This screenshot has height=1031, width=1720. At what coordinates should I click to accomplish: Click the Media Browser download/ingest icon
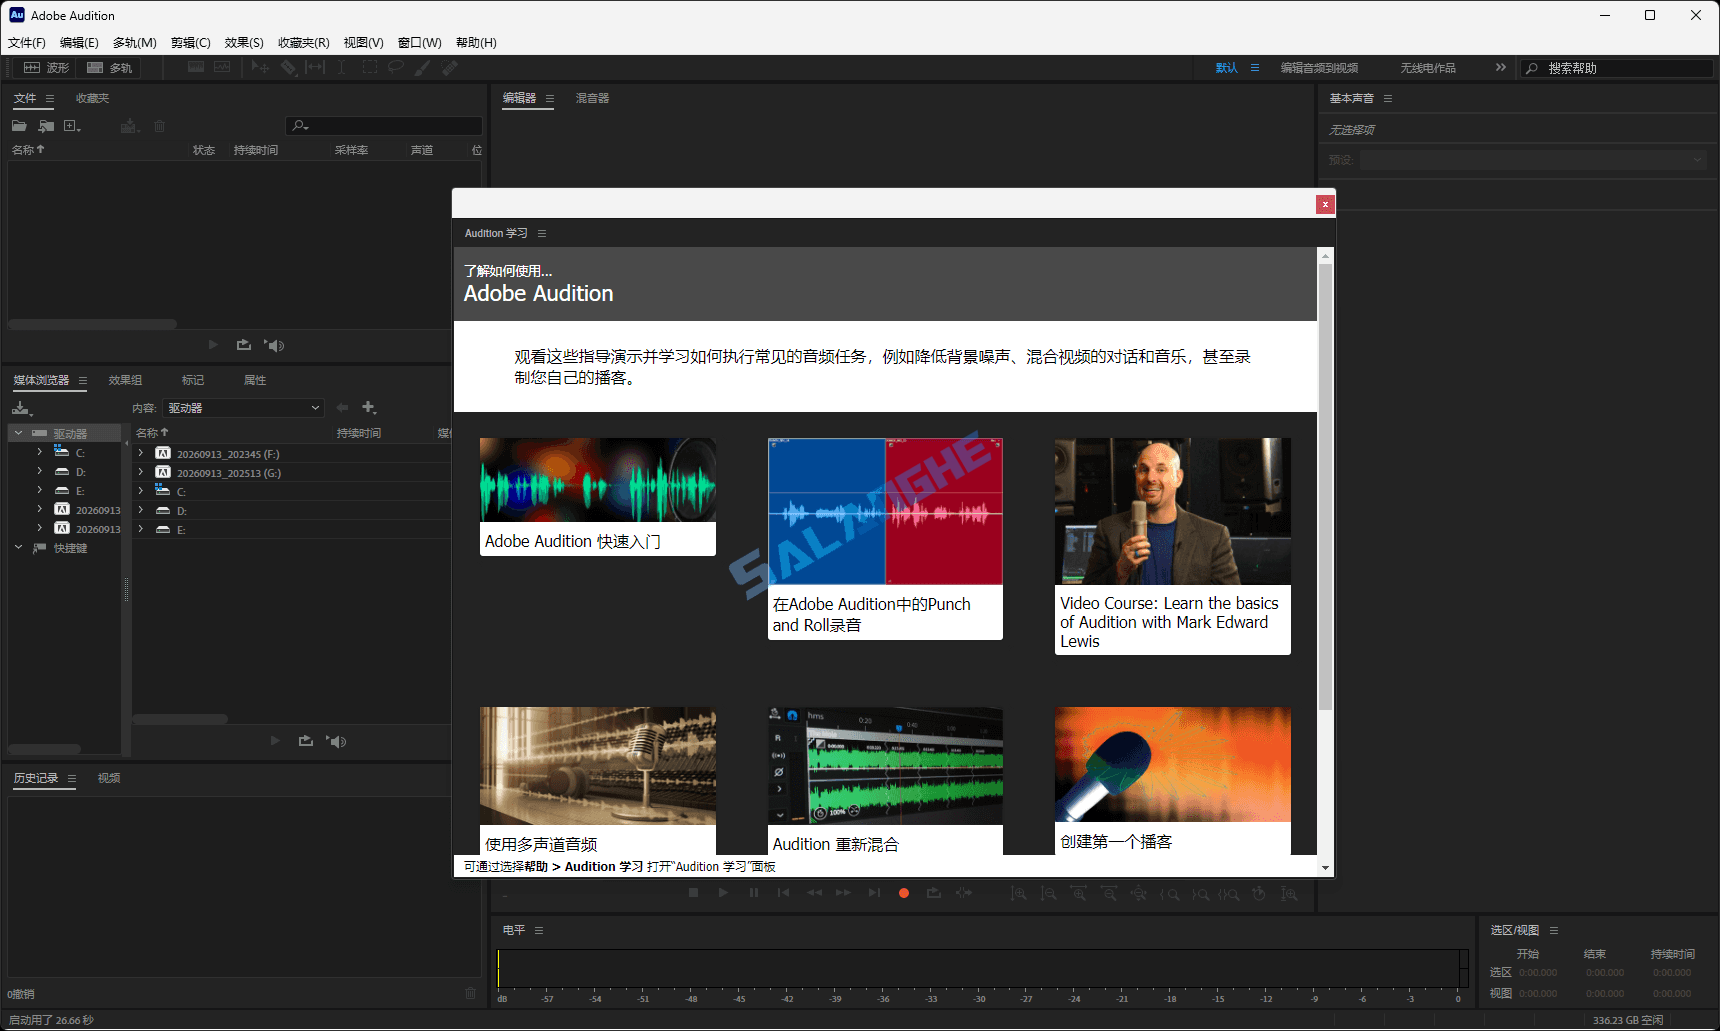[22, 408]
